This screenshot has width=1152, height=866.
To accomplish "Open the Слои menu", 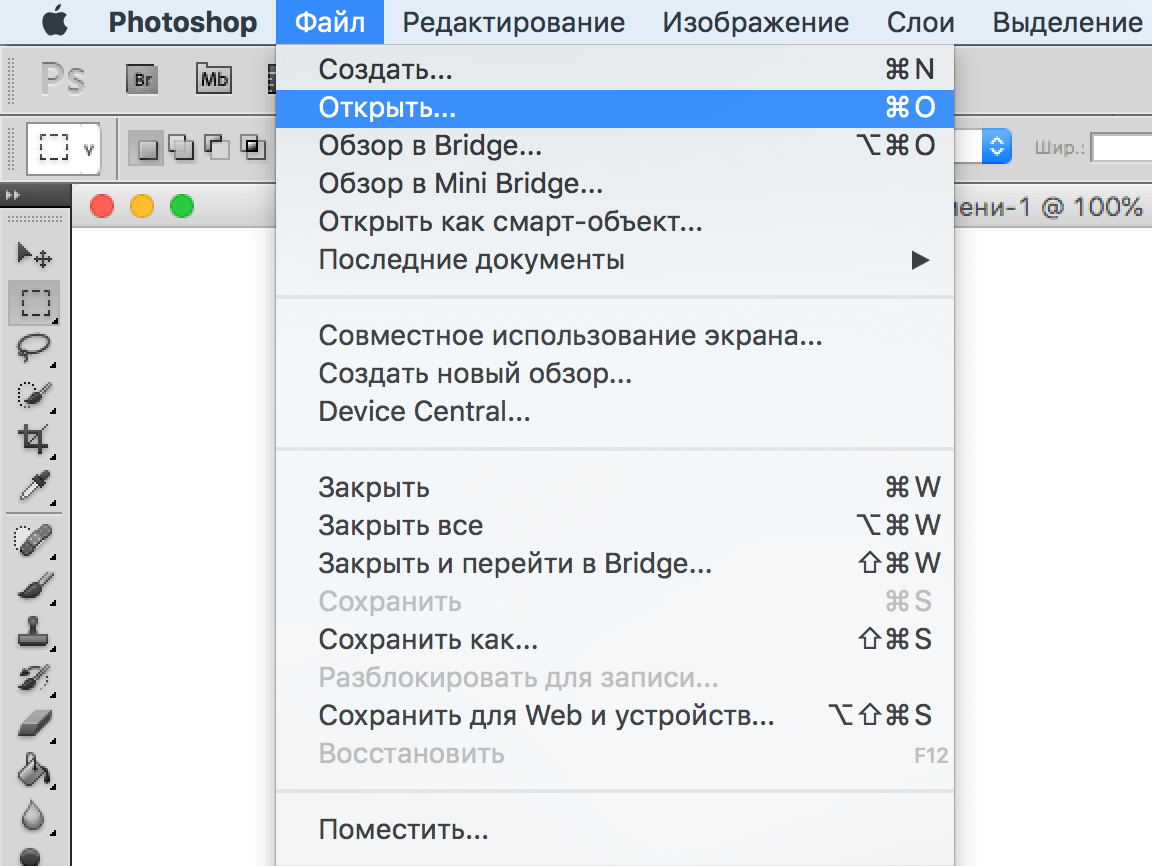I will [x=919, y=22].
